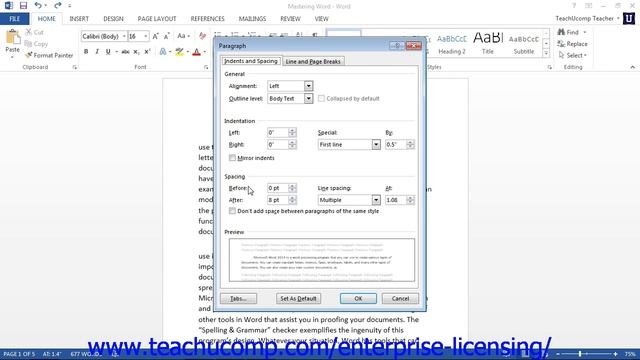Apply strikethrough formatting

(x=125, y=52)
